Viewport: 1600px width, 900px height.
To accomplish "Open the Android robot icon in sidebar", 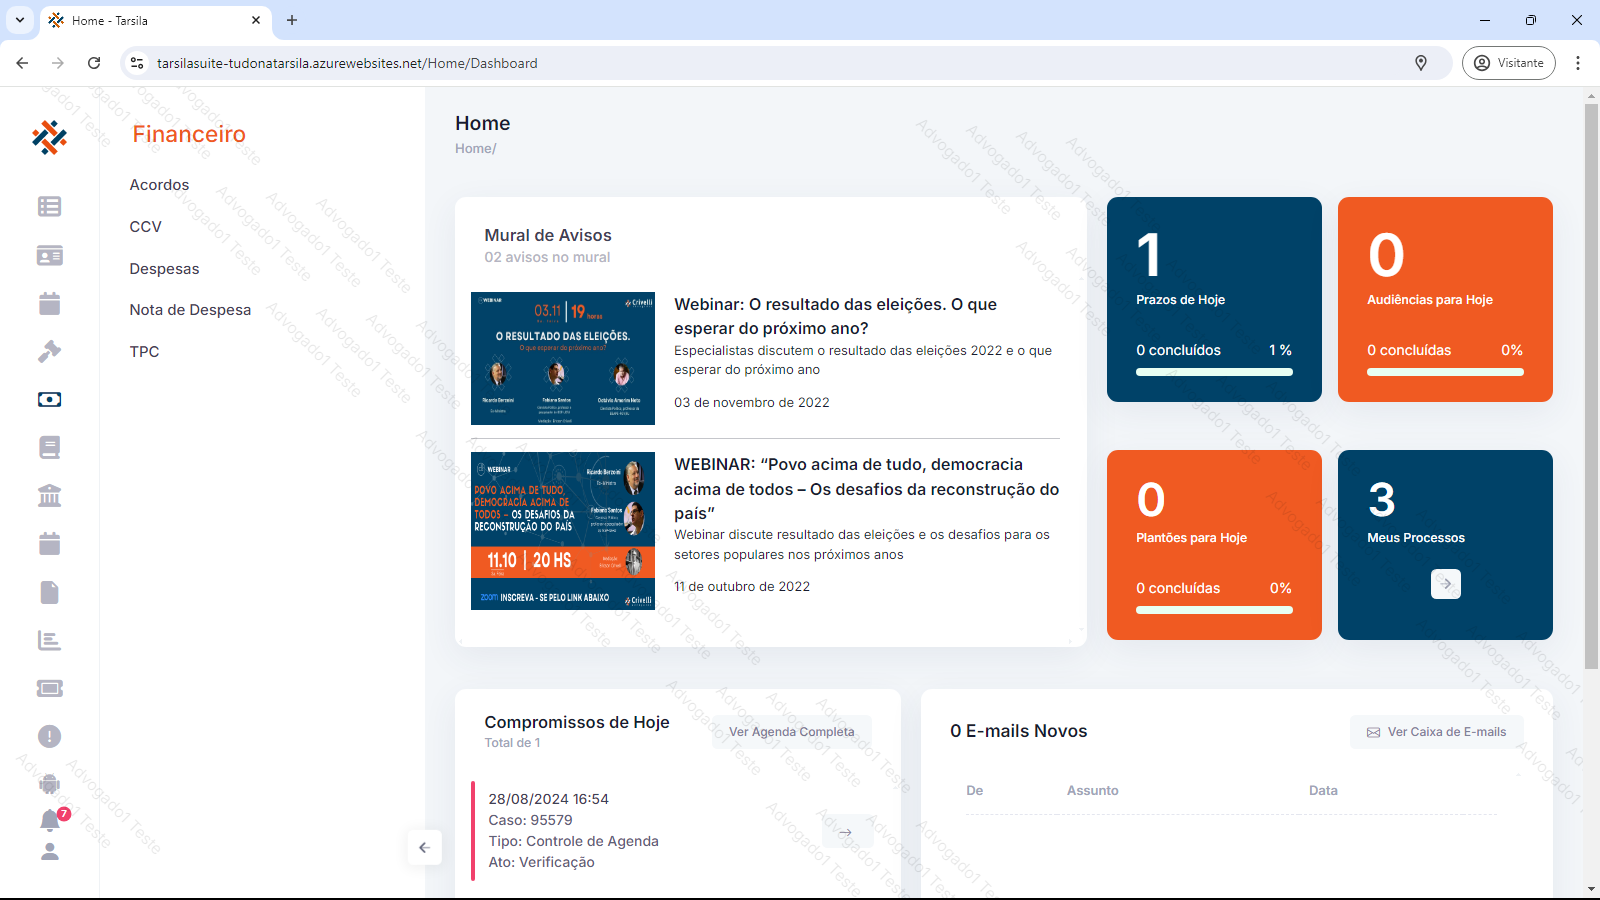I will coord(49,784).
